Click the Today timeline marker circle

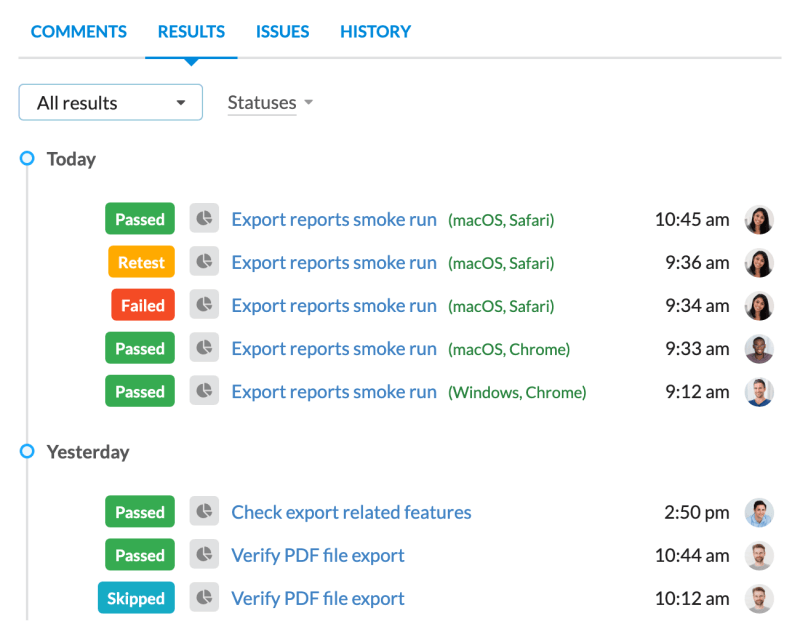(x=27, y=159)
